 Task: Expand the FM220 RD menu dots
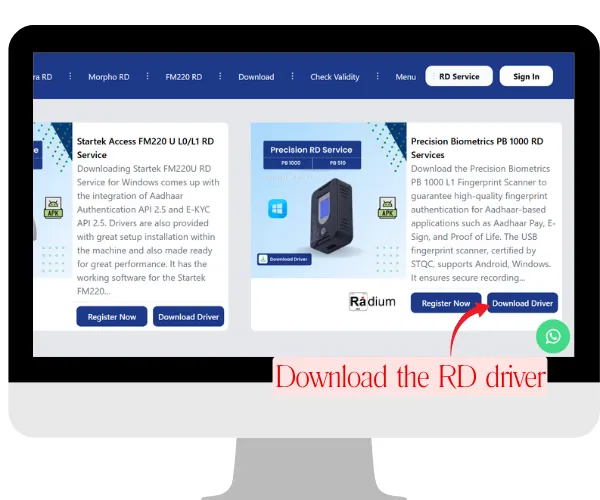pyautogui.click(x=220, y=76)
